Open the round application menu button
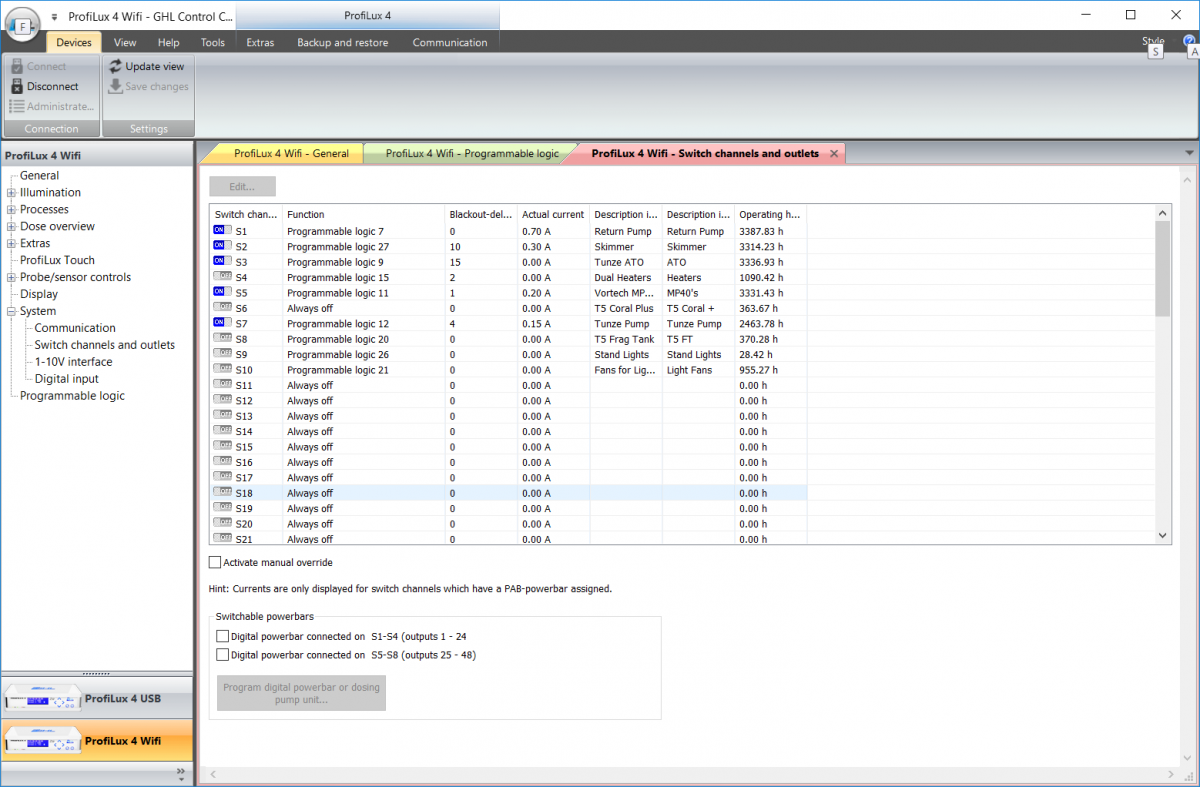This screenshot has width=1200, height=787. [x=22, y=24]
